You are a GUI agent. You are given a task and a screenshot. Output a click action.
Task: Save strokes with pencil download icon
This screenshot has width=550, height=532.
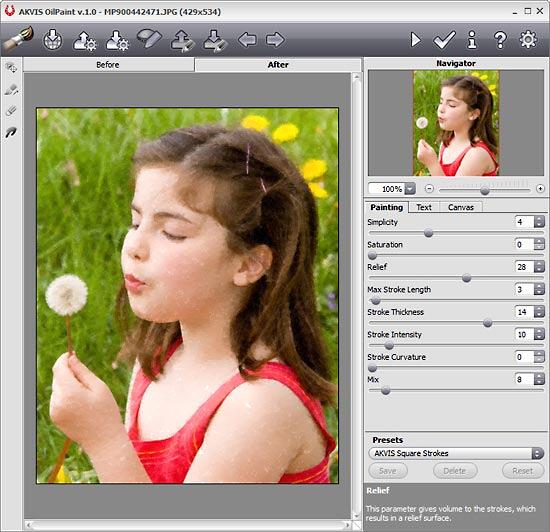(215, 41)
